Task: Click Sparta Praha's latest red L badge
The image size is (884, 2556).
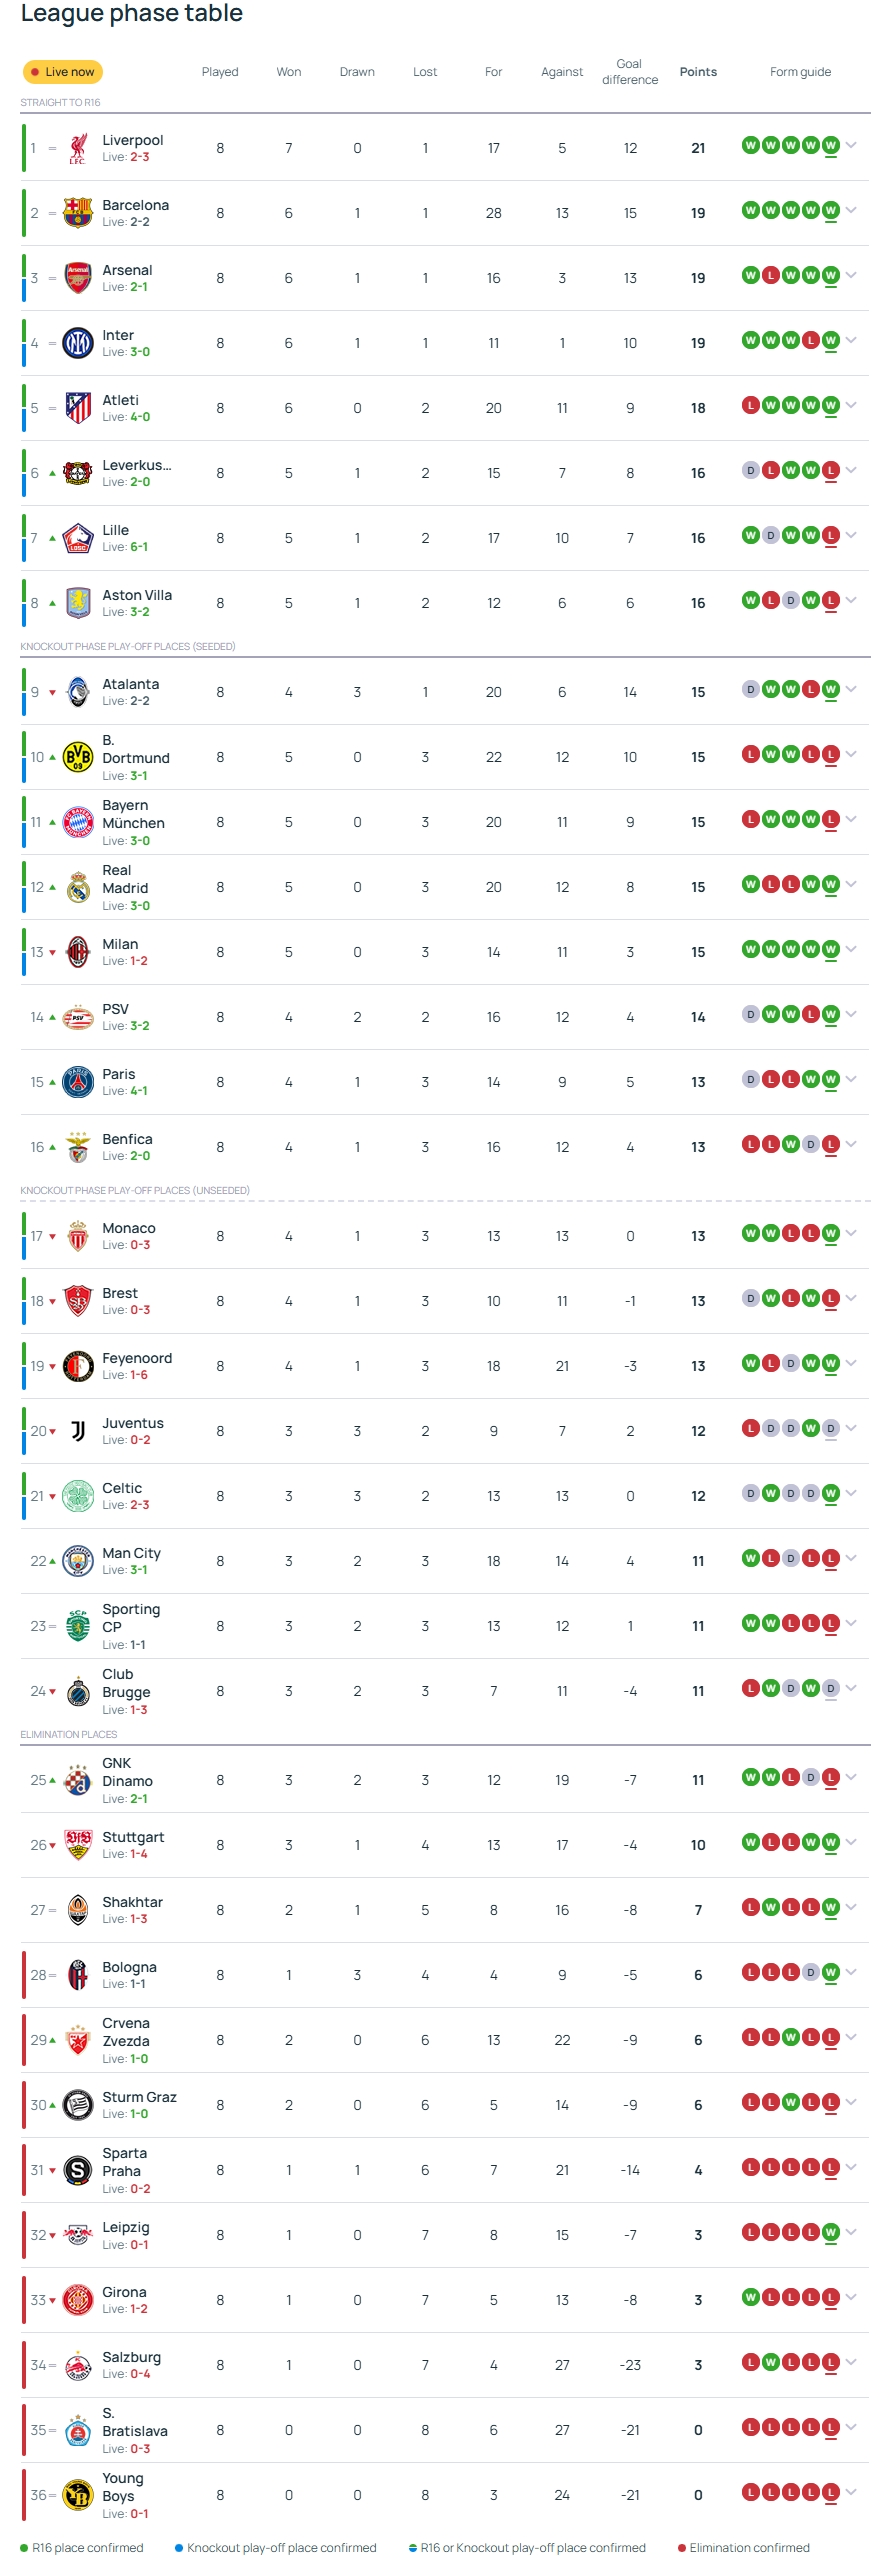Action: coord(830,2167)
